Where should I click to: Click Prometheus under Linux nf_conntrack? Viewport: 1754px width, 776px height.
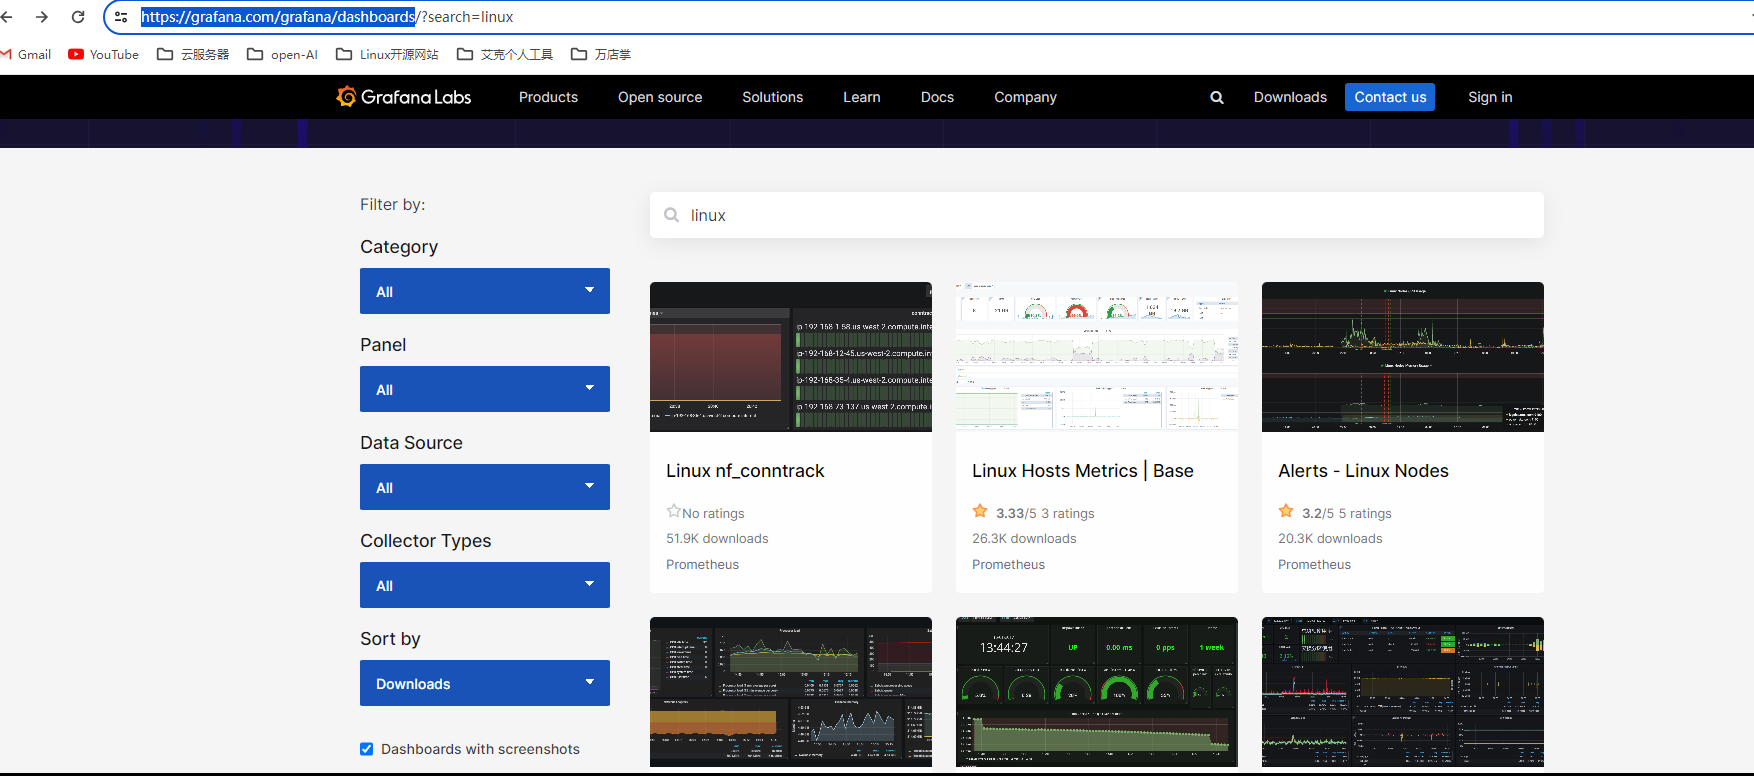[x=702, y=564]
